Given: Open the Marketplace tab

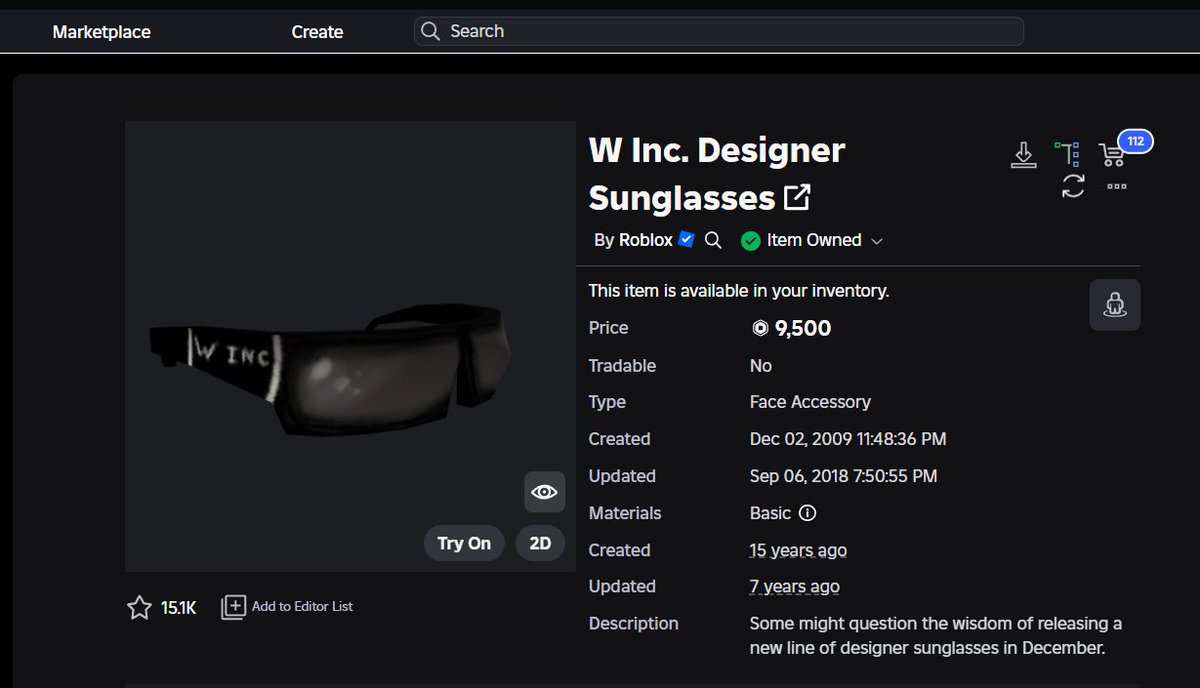Looking at the screenshot, I should click(101, 32).
